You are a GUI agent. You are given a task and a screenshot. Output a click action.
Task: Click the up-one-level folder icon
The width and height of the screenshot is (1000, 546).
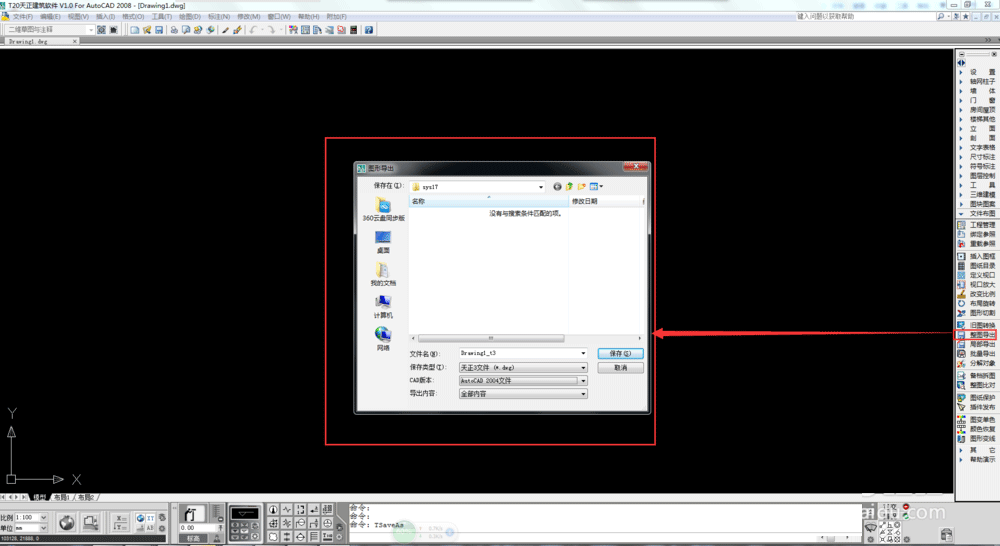point(570,187)
